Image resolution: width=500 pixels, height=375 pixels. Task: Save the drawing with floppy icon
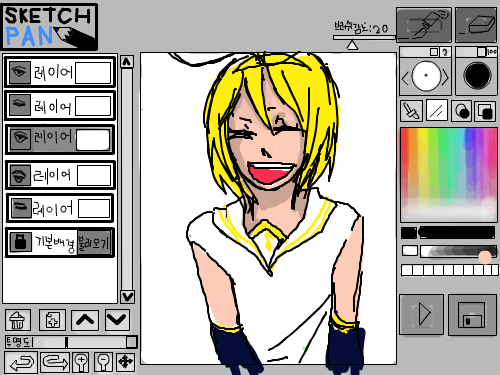472,314
